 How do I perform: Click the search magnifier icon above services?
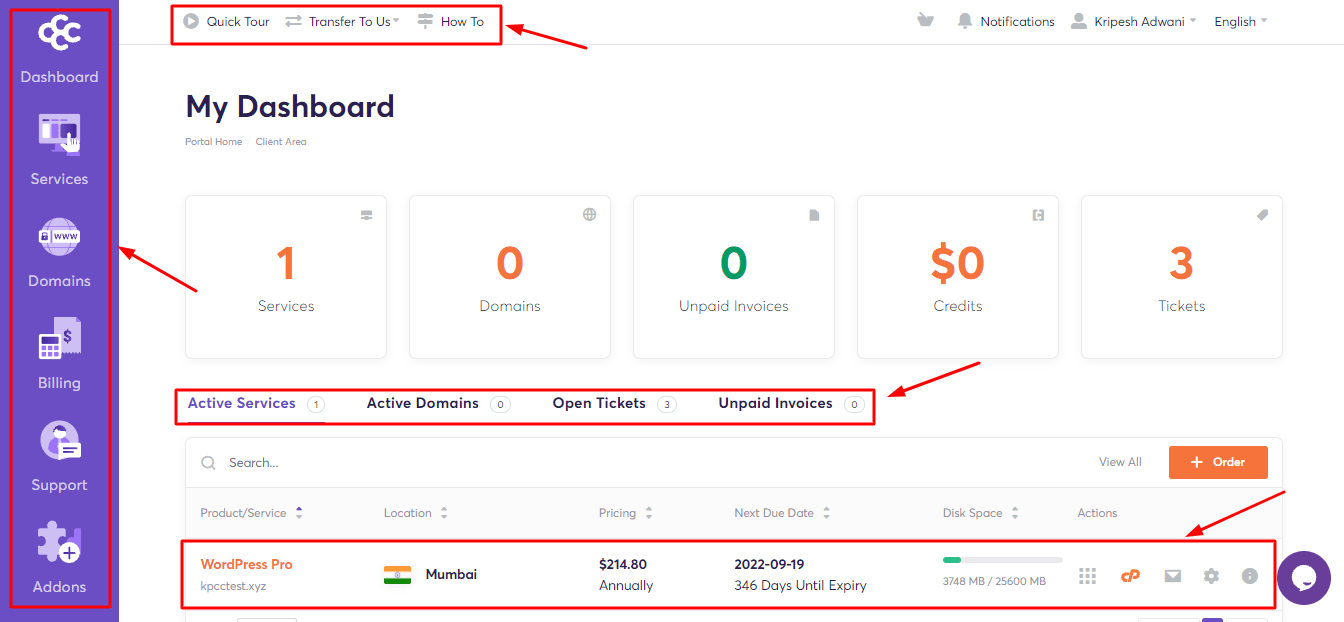[x=208, y=462]
